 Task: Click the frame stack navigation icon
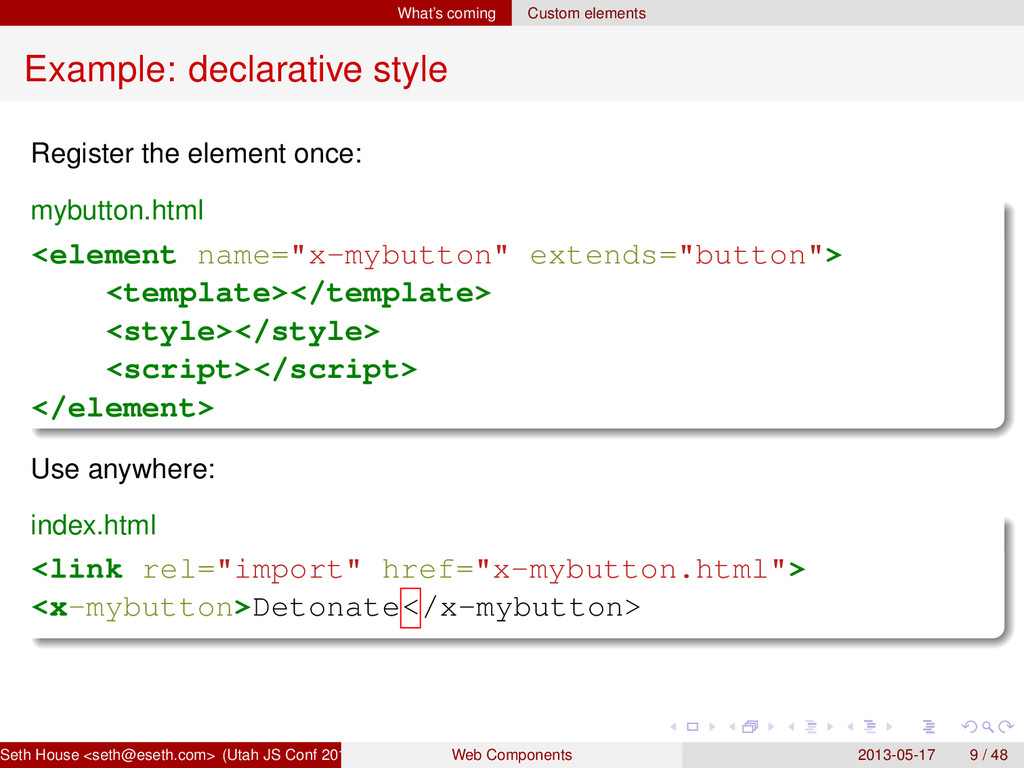tap(749, 725)
